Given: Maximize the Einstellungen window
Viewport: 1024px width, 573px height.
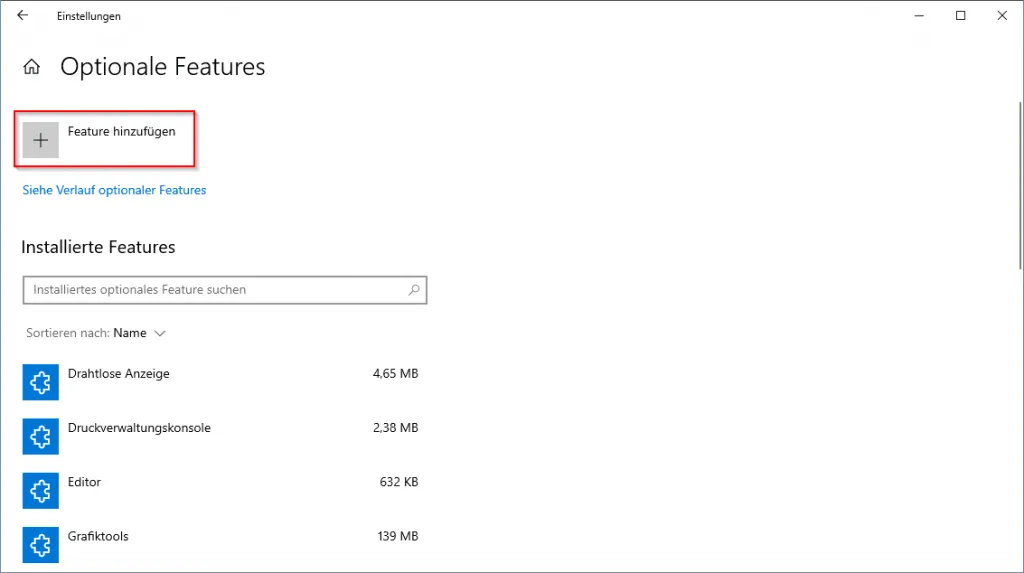Looking at the screenshot, I should (x=960, y=16).
